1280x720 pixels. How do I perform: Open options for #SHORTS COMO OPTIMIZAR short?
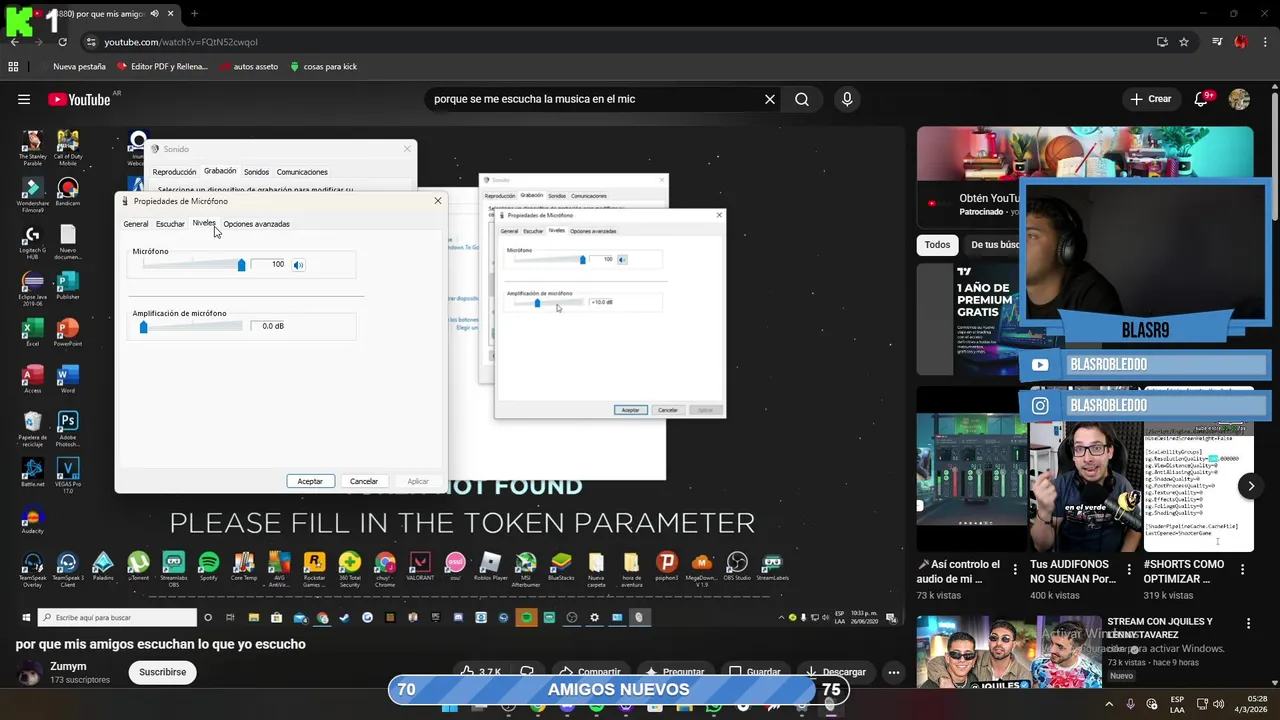click(x=1242, y=569)
